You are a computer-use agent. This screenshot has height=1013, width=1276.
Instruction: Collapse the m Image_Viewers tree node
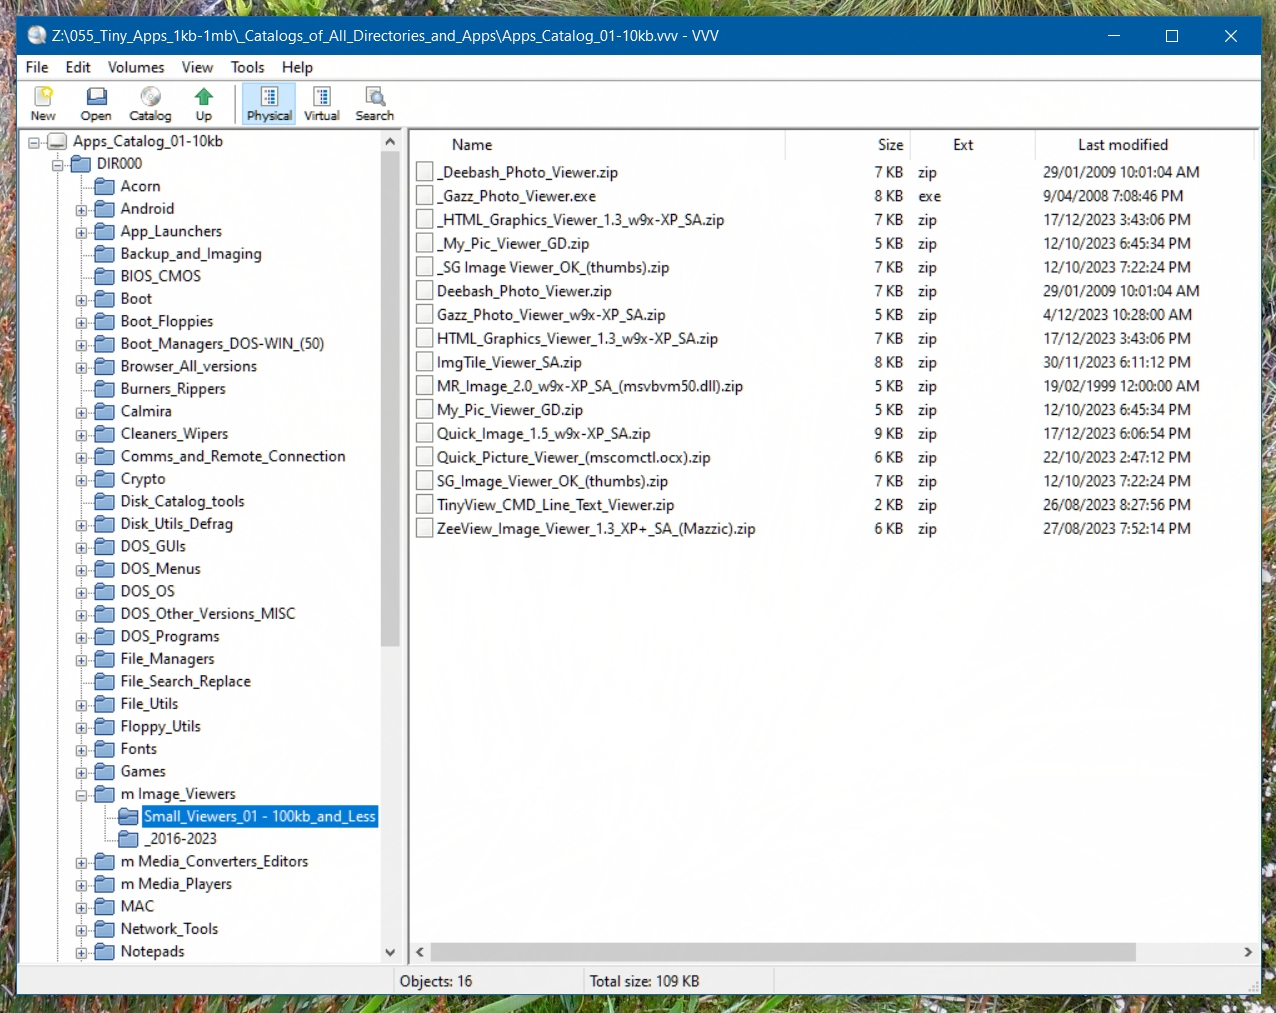click(82, 795)
